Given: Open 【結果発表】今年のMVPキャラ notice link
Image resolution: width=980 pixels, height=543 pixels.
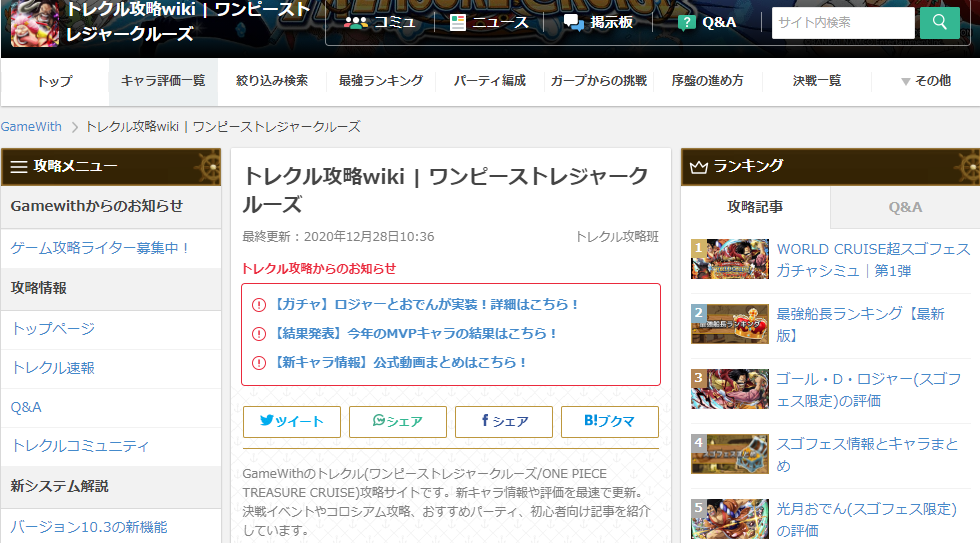Looking at the screenshot, I should pyautogui.click(x=414, y=334).
